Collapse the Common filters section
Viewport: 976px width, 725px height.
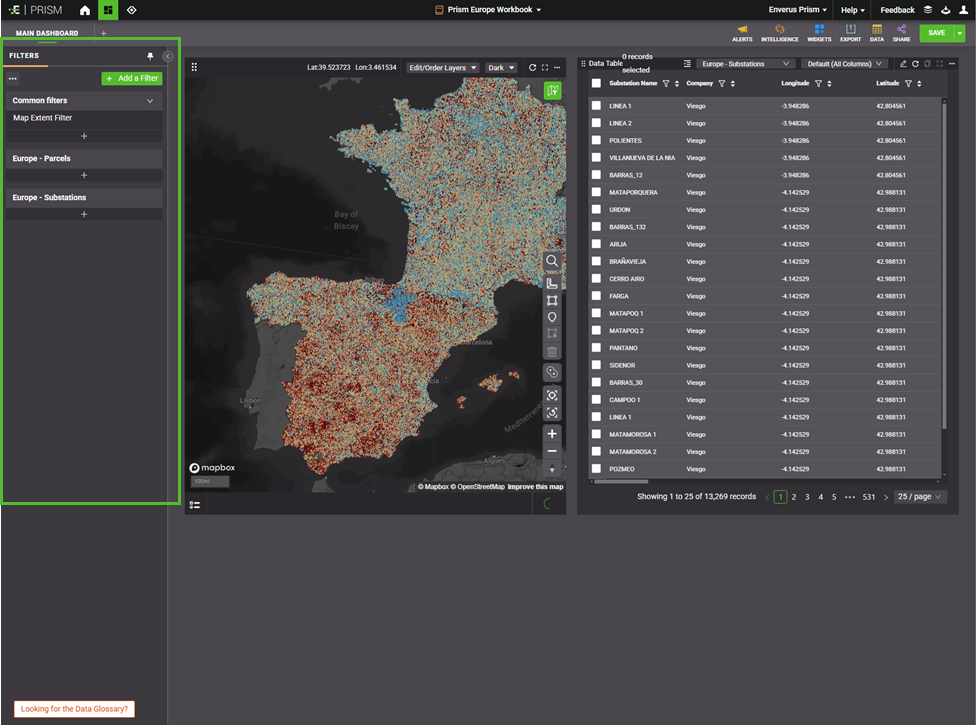point(150,101)
